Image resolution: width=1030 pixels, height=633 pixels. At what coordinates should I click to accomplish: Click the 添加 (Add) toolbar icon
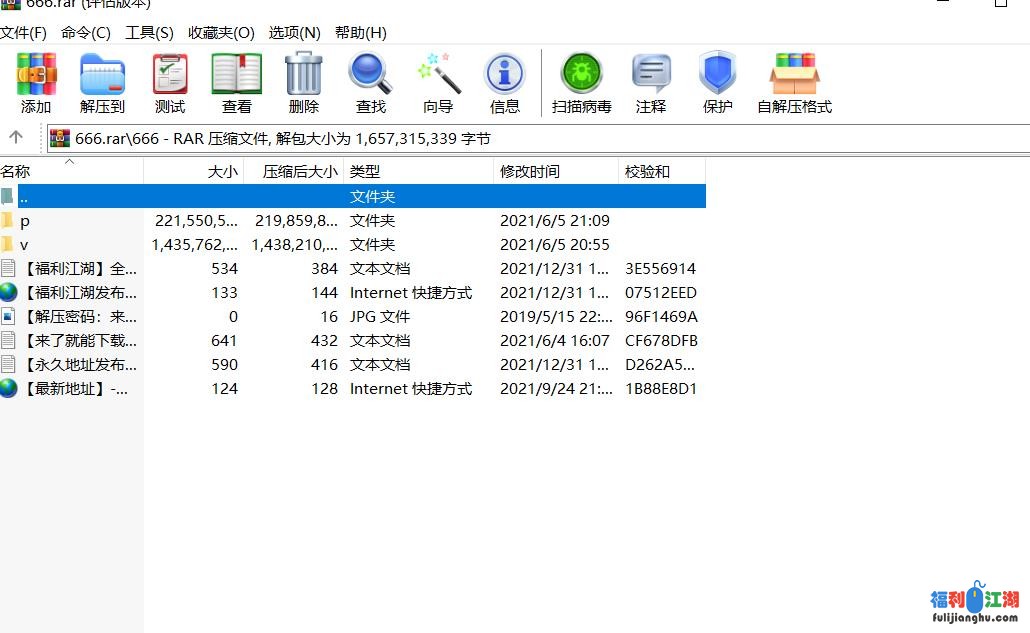(x=36, y=75)
